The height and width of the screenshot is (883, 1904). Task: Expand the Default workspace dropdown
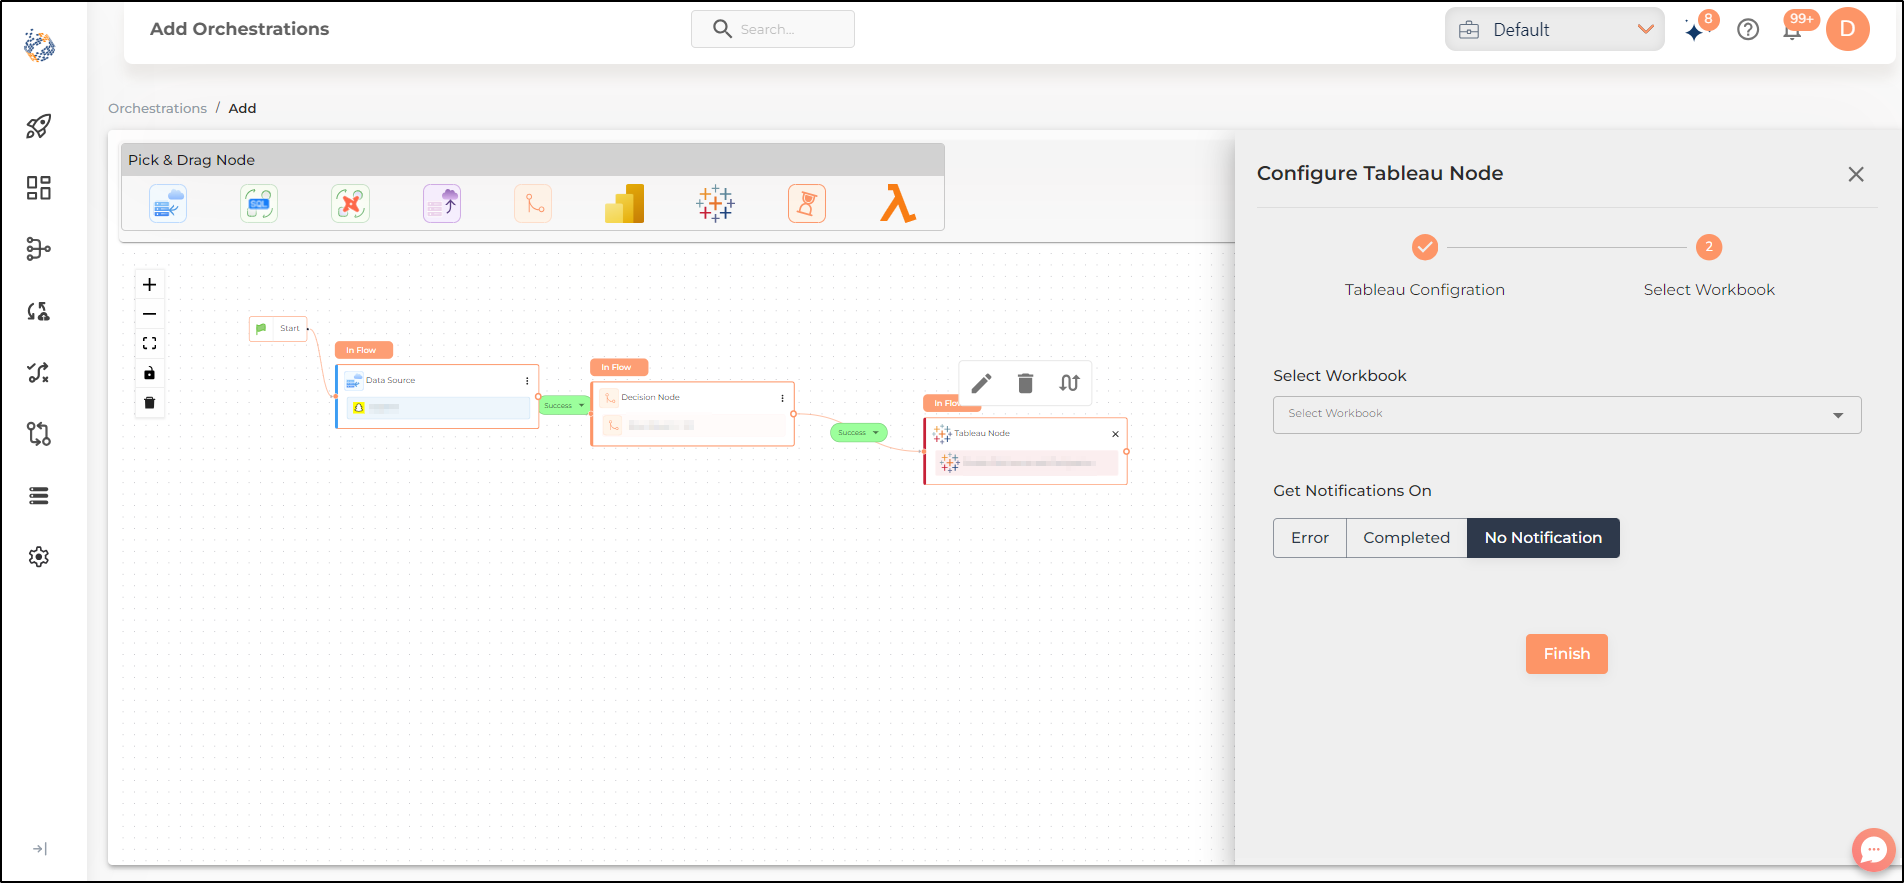(1555, 30)
